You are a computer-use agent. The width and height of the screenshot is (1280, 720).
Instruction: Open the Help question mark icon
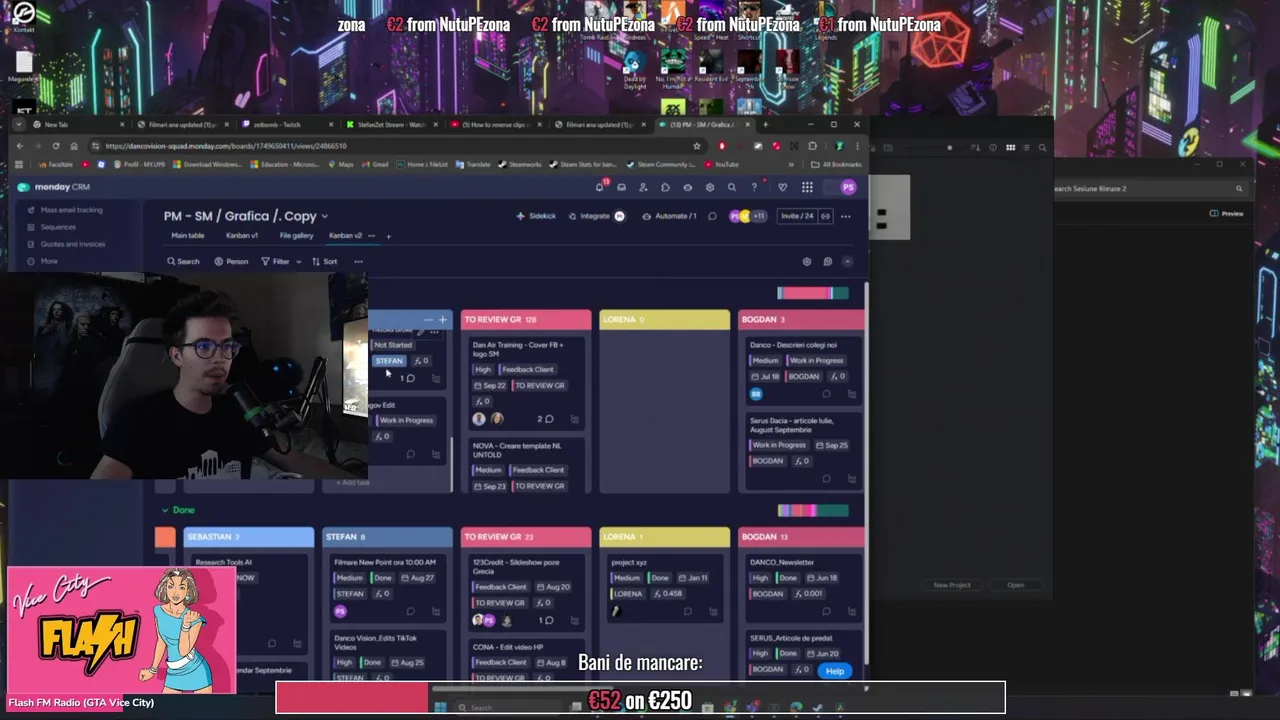pos(754,187)
